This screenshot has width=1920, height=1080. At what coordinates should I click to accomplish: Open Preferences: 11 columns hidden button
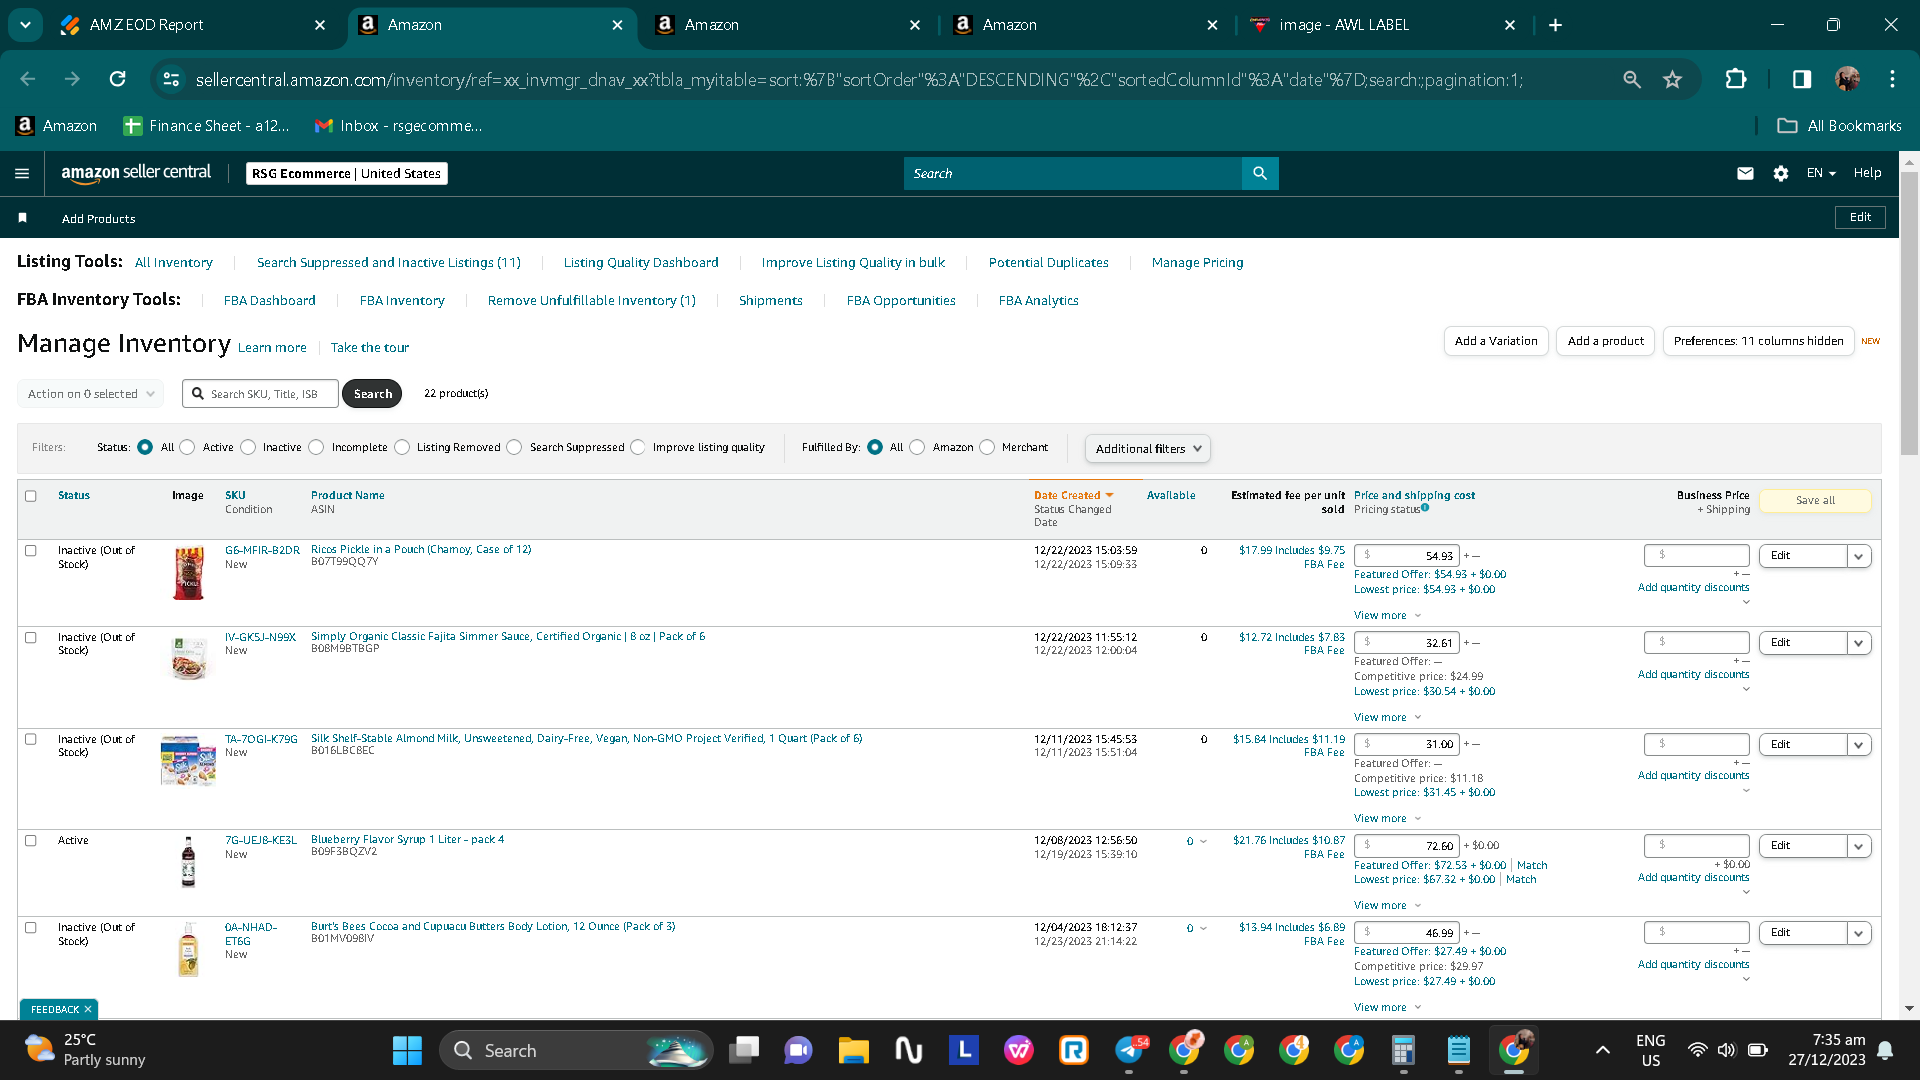click(x=1759, y=341)
